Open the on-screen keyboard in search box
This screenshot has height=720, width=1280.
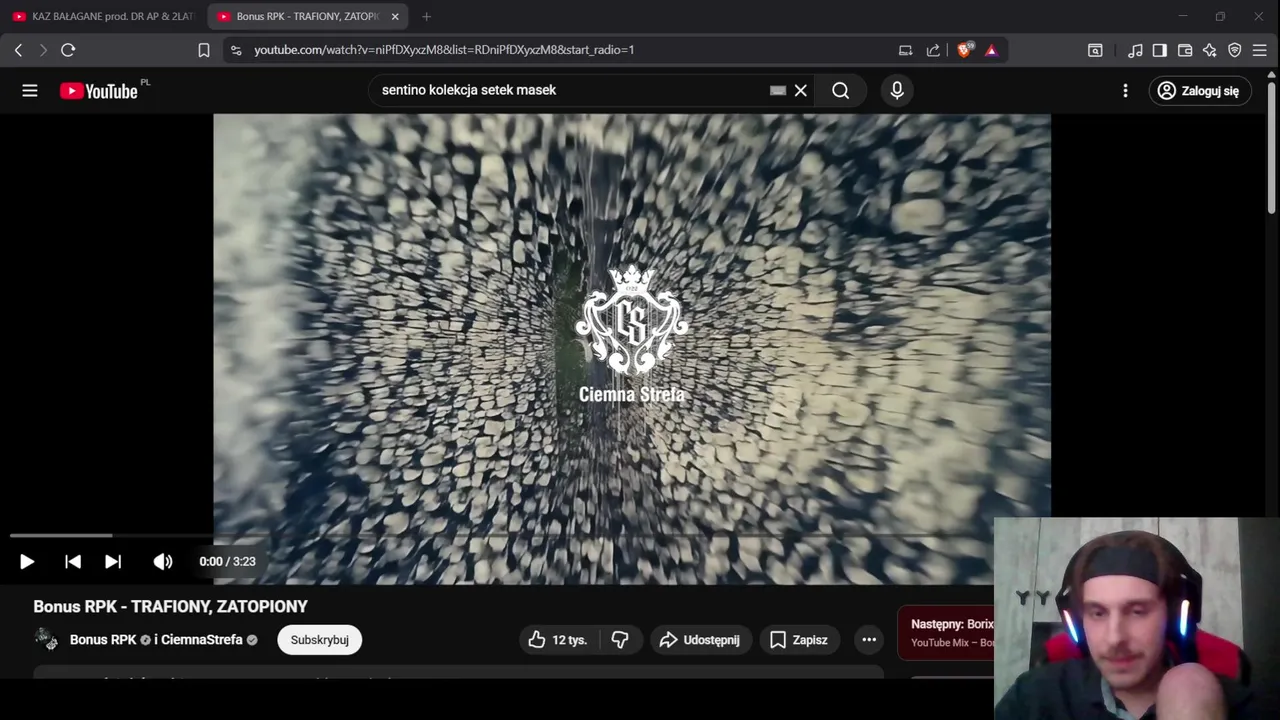click(x=778, y=91)
